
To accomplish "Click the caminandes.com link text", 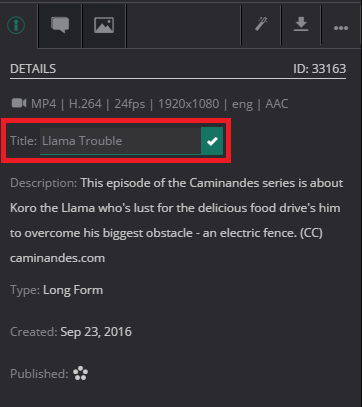I will click(57, 258).
